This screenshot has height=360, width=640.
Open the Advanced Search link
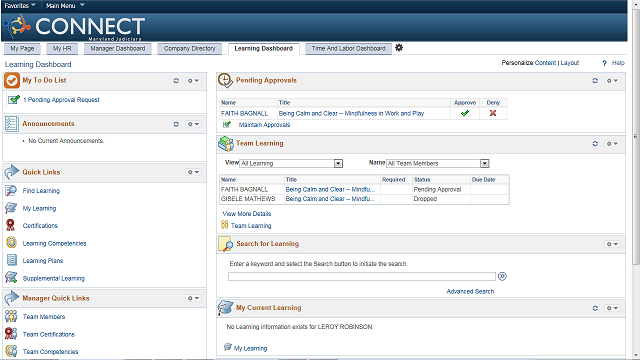click(x=470, y=291)
